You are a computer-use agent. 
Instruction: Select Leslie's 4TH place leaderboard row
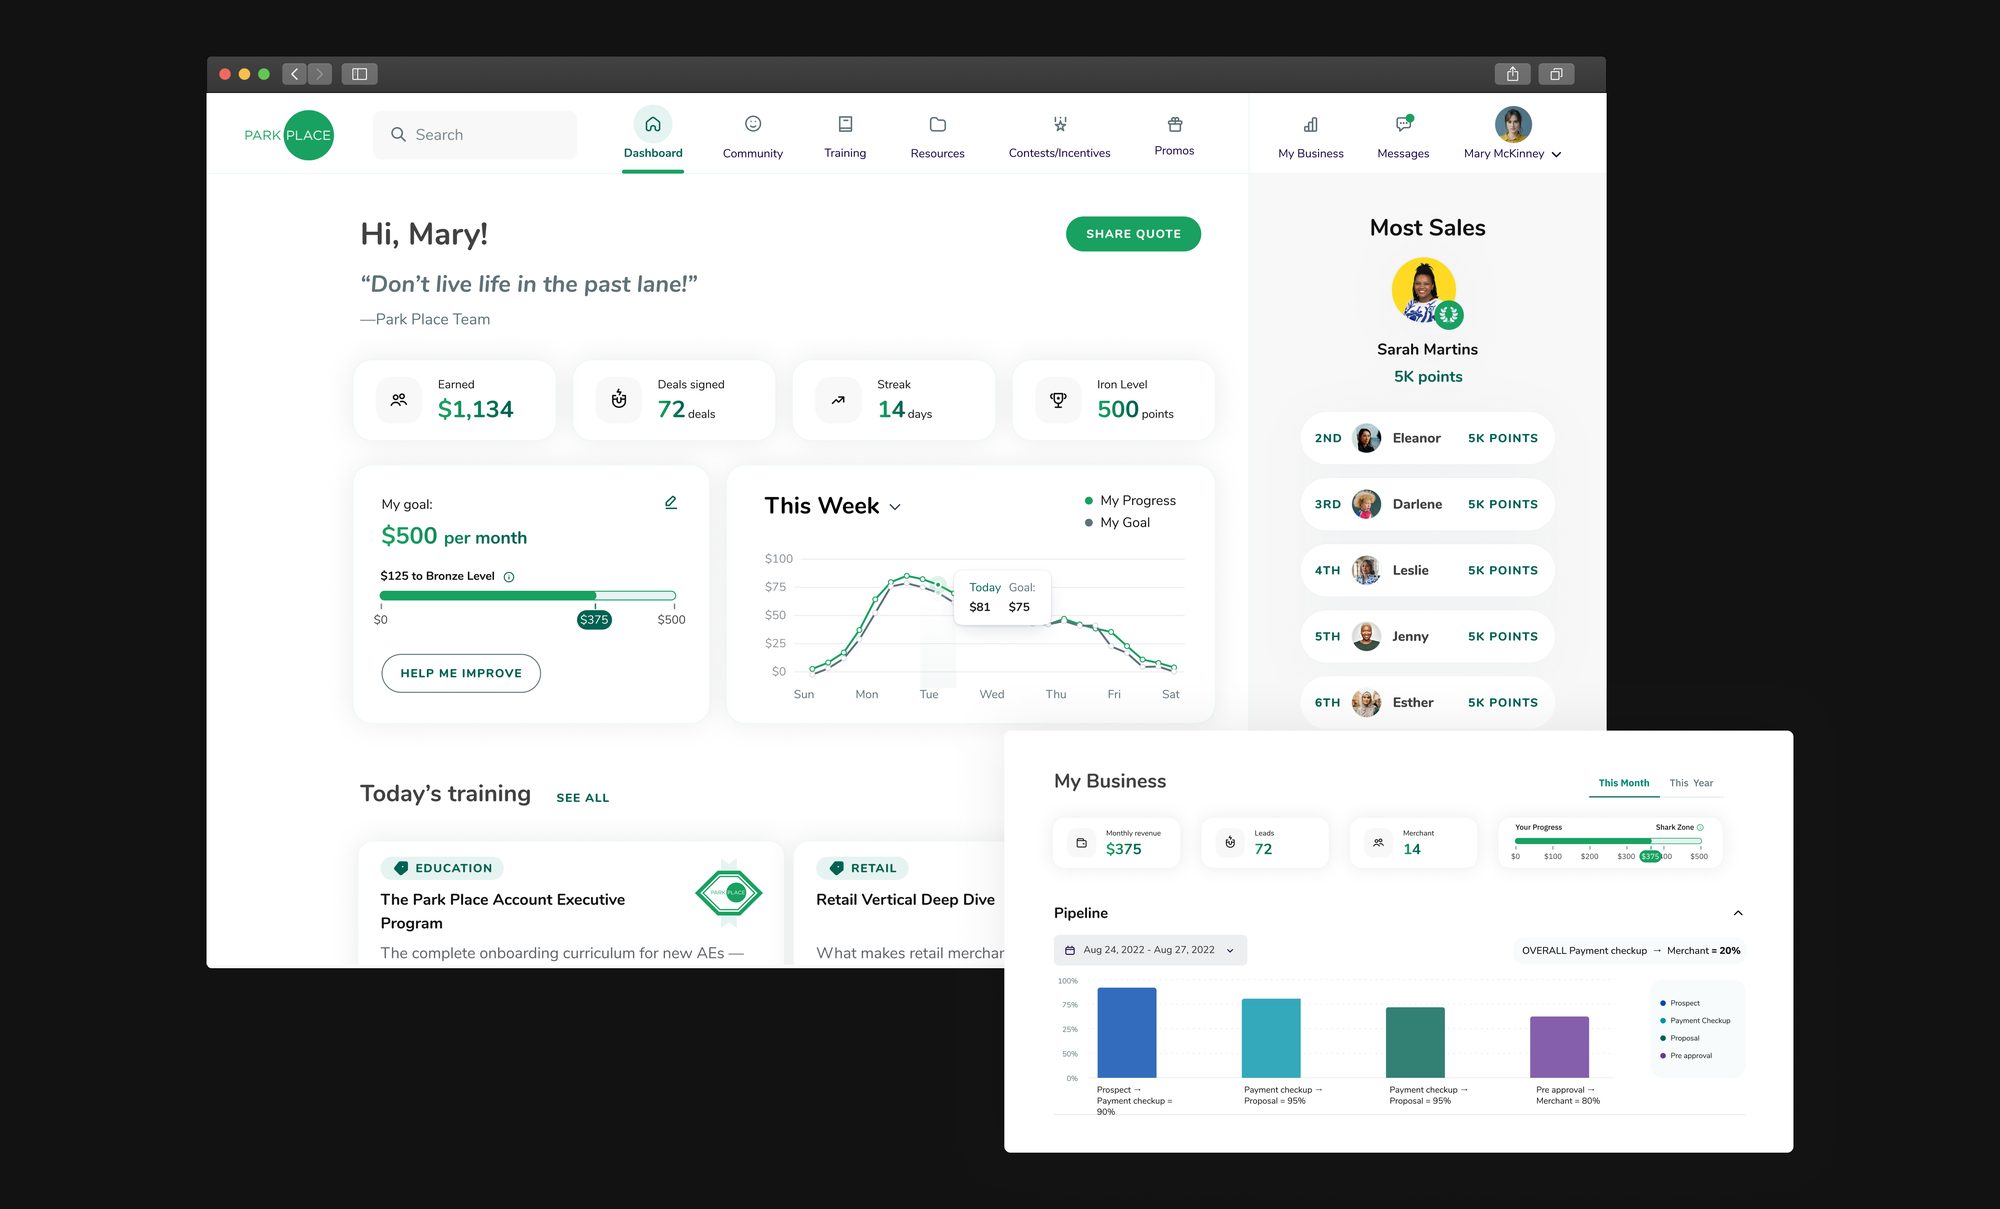click(1427, 570)
